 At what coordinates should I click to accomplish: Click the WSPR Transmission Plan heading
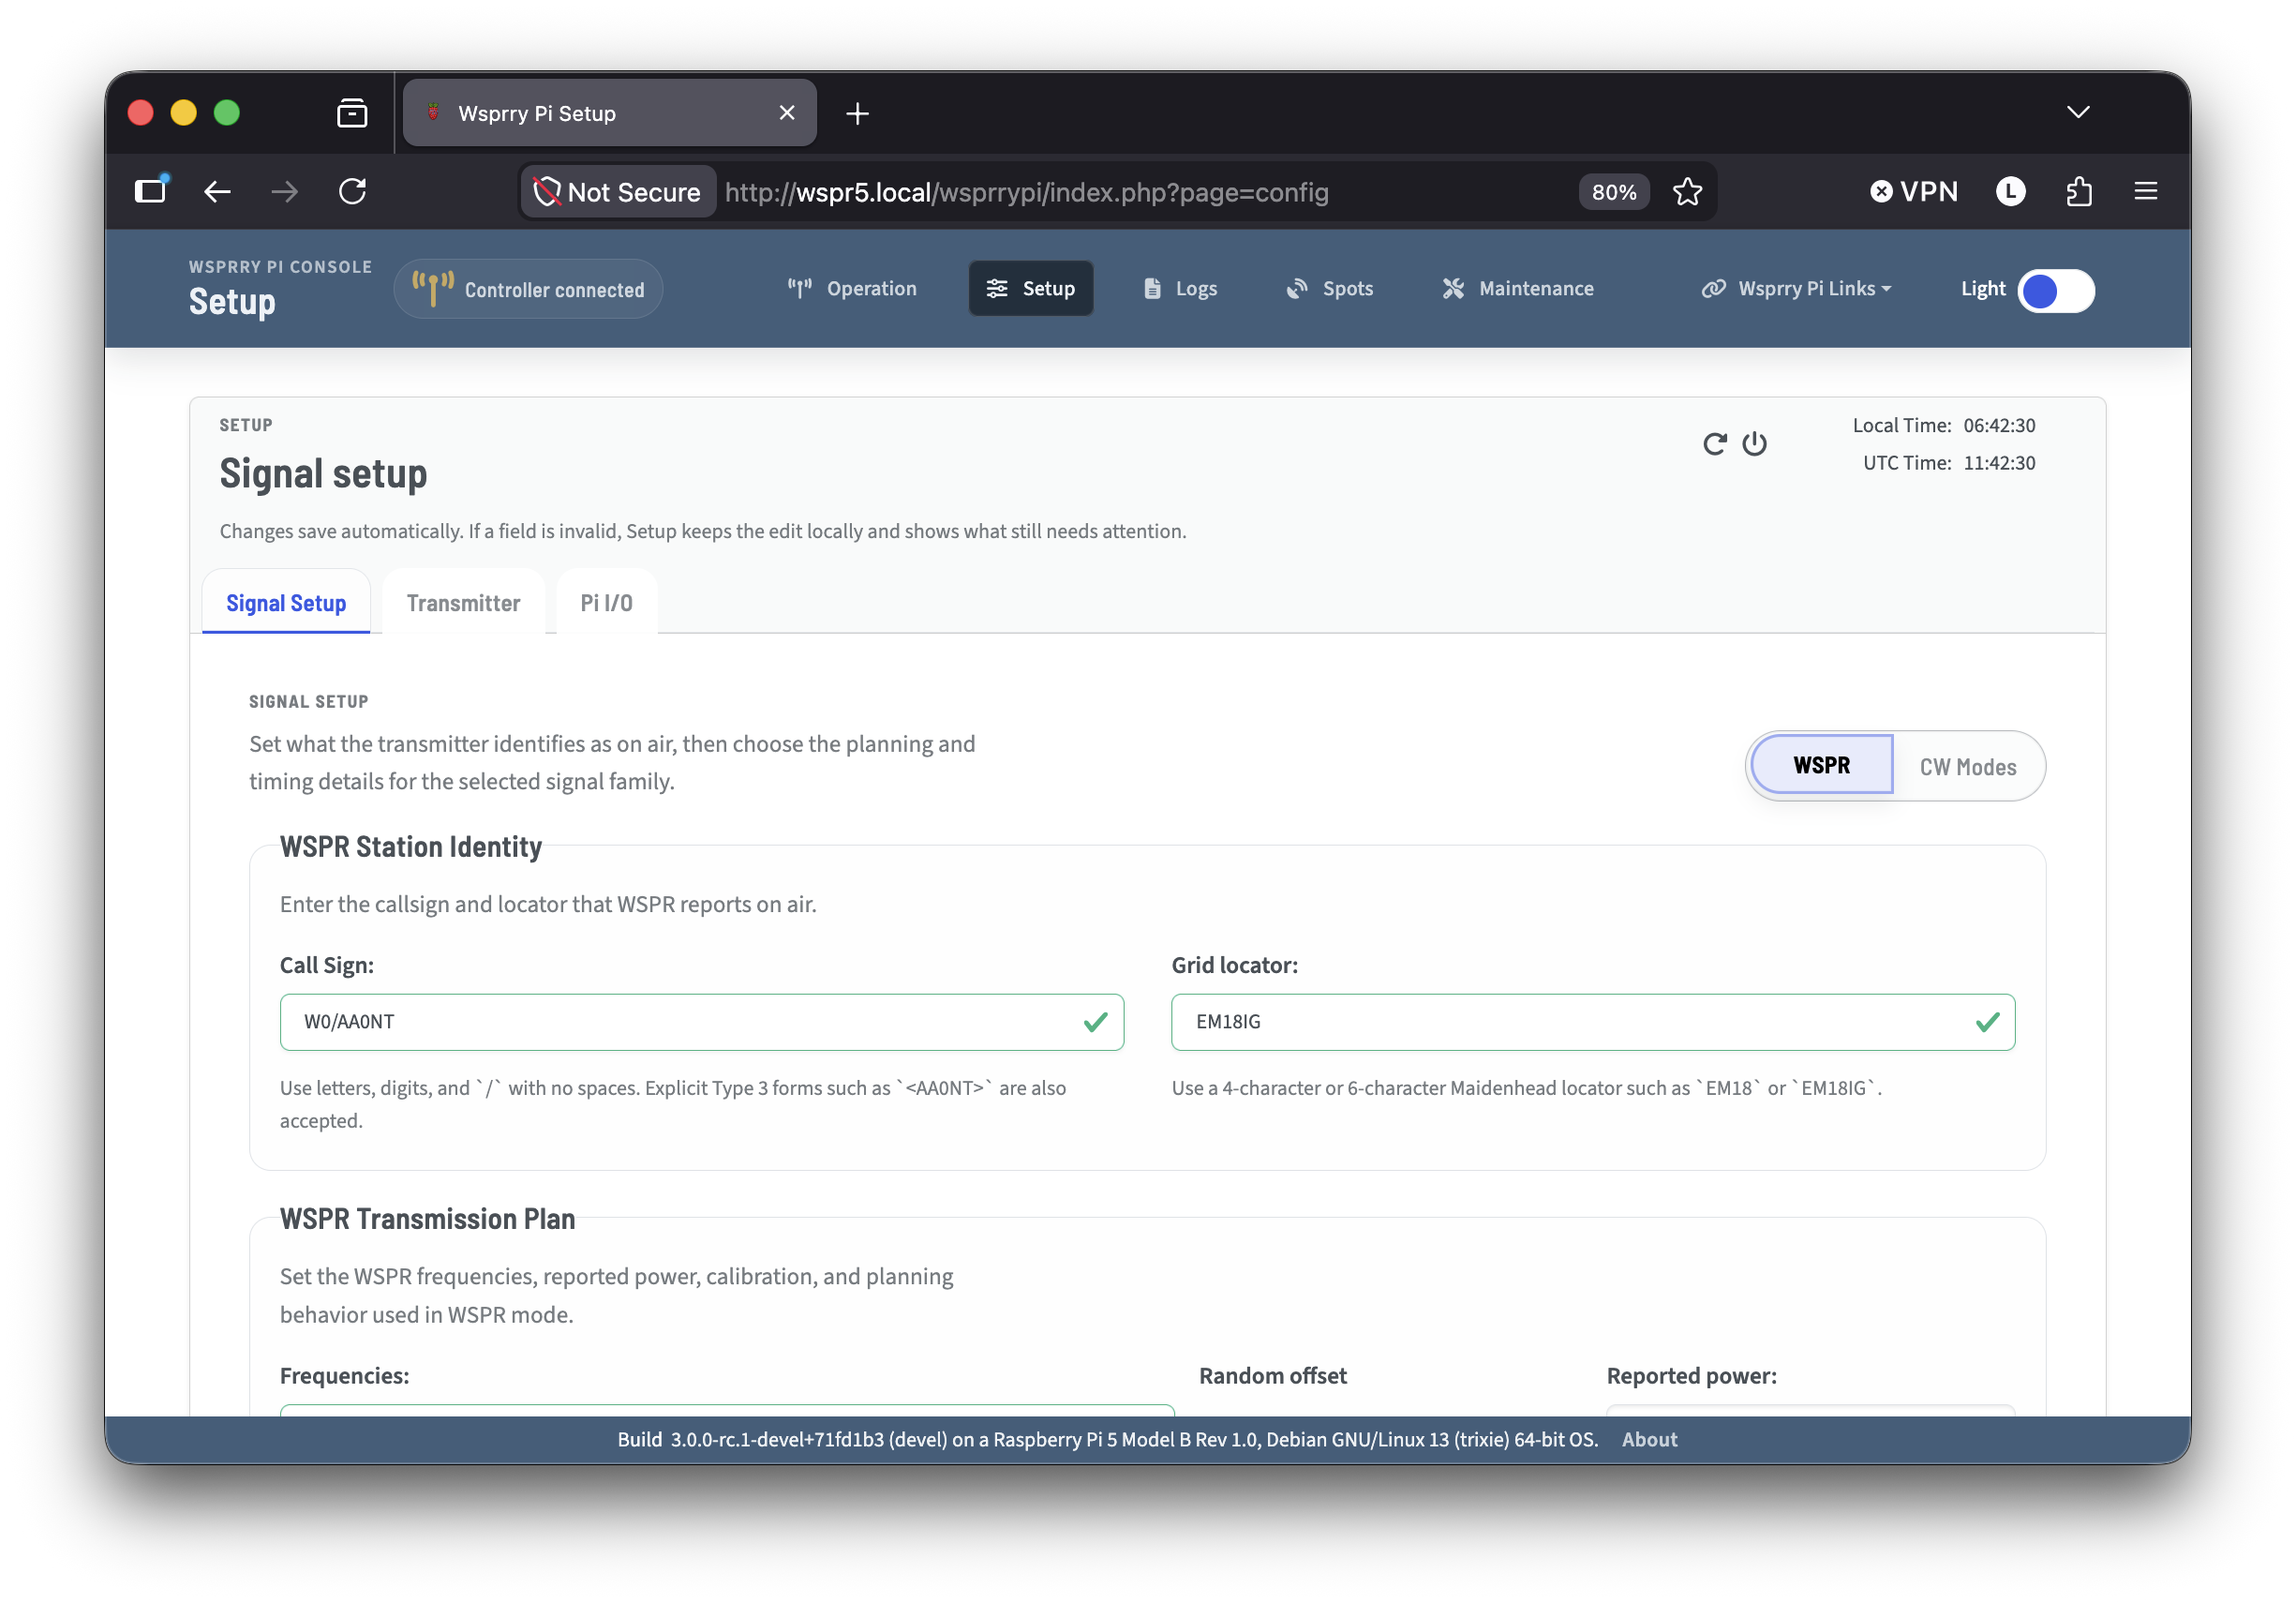[x=427, y=1219]
